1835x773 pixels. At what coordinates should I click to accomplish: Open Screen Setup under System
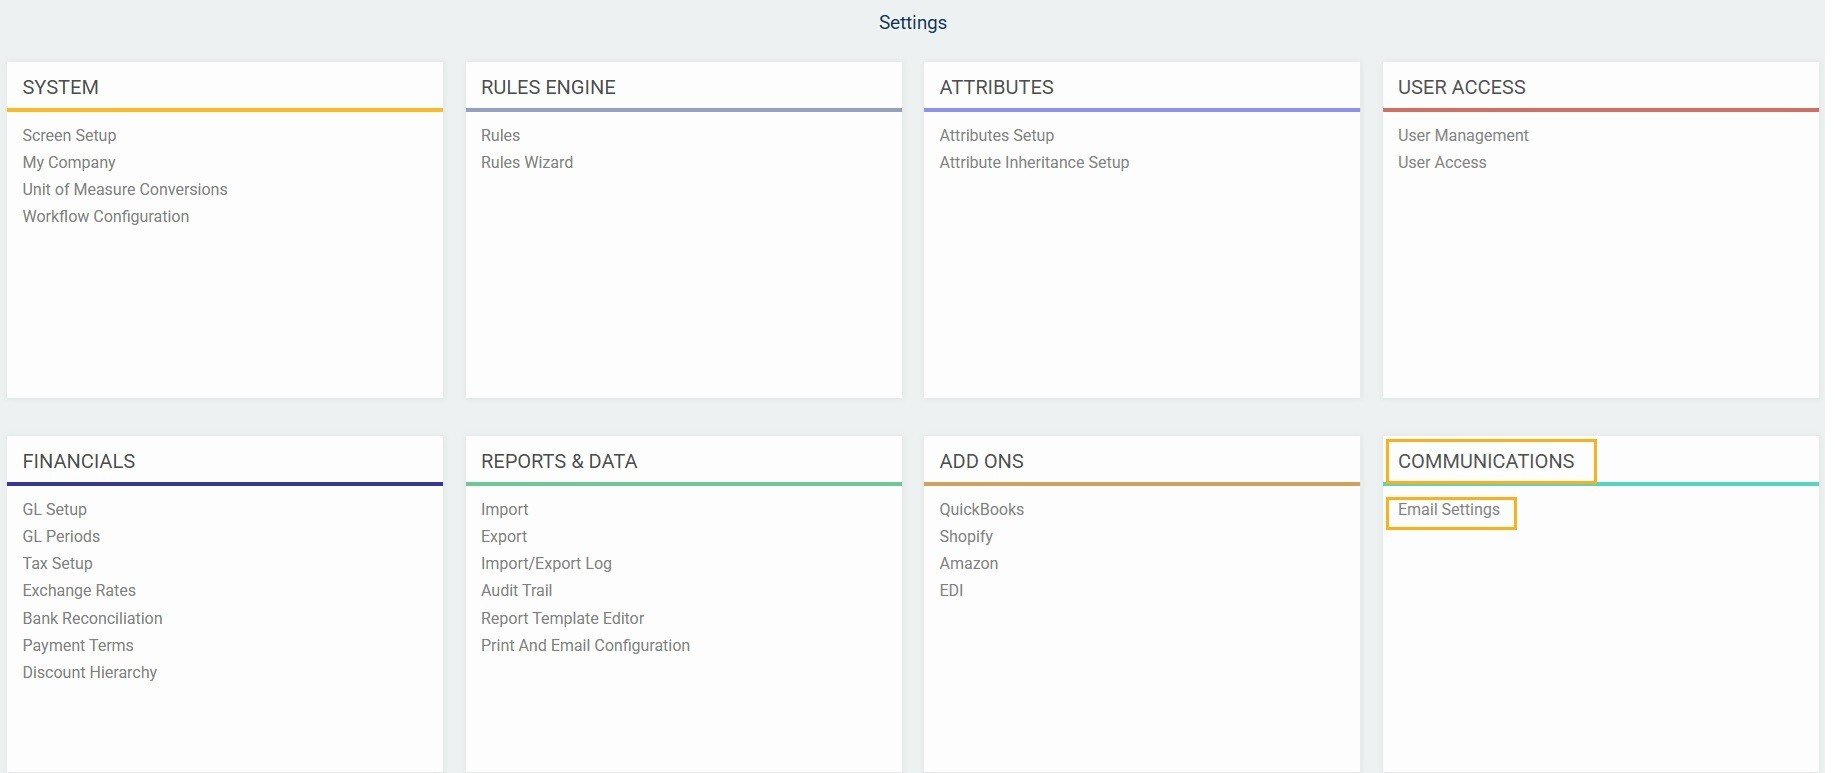tap(69, 135)
